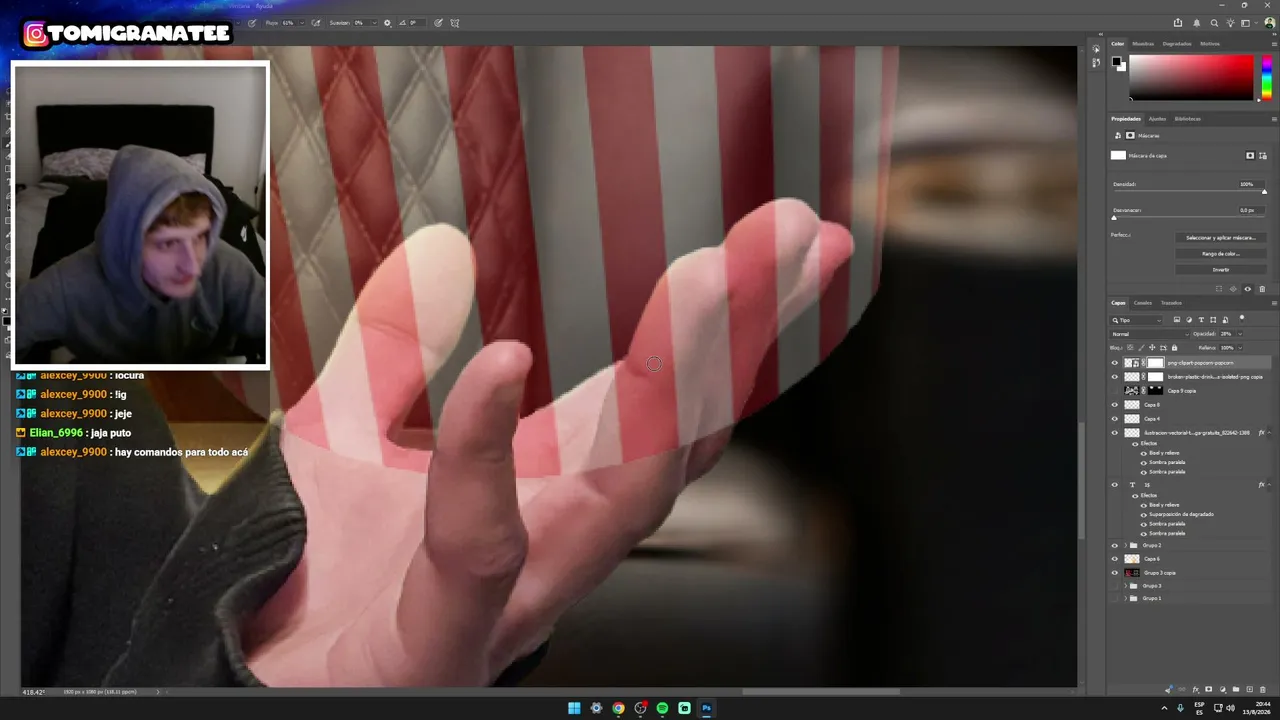Toggle visibility of the Grupo 2 group

click(1115, 546)
